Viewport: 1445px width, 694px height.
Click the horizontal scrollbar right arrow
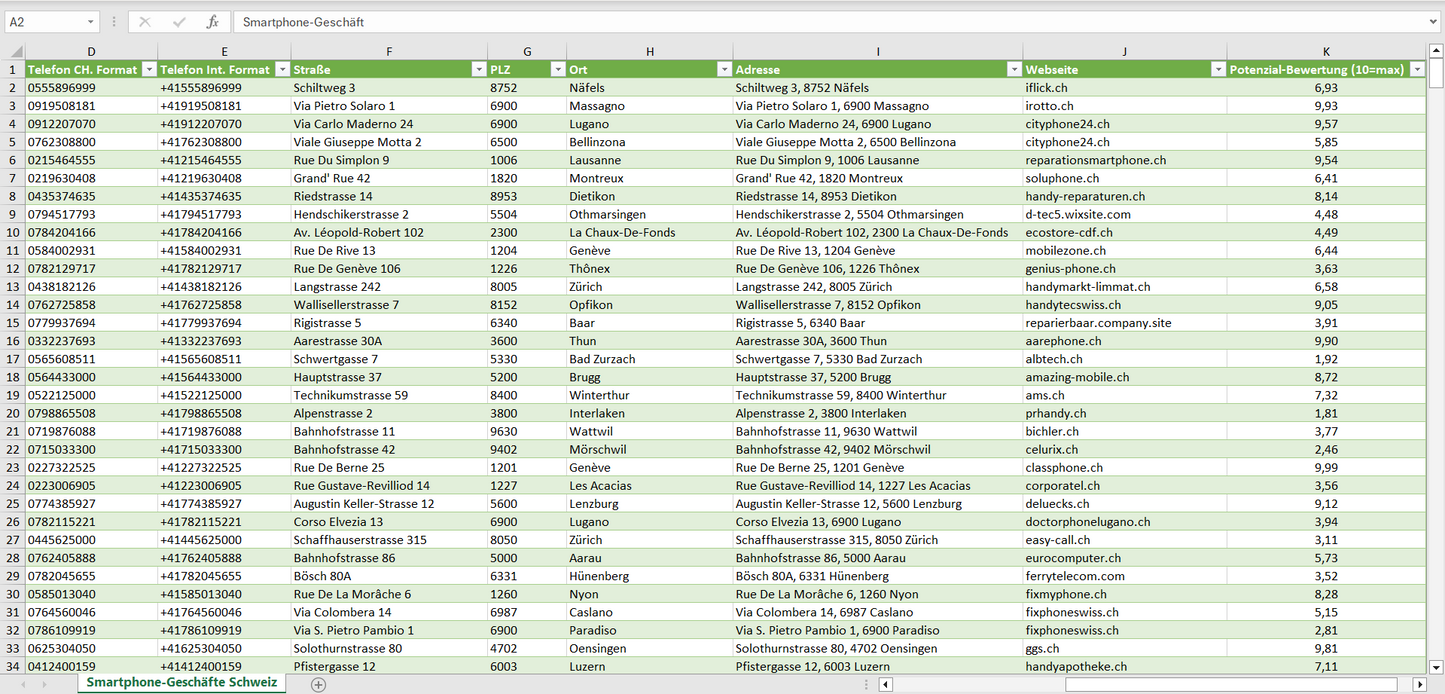coord(1419,684)
